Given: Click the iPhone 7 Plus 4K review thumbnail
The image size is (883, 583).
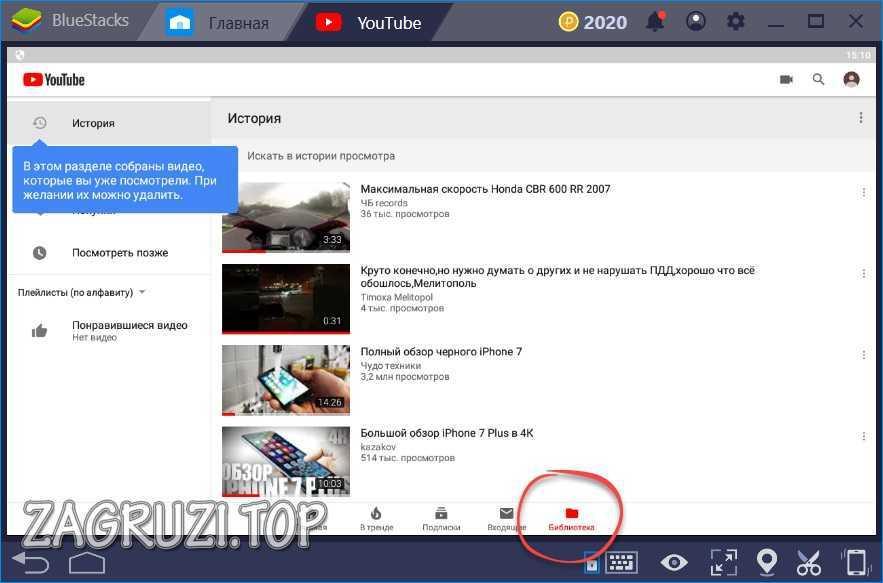Looking at the screenshot, I should point(286,461).
